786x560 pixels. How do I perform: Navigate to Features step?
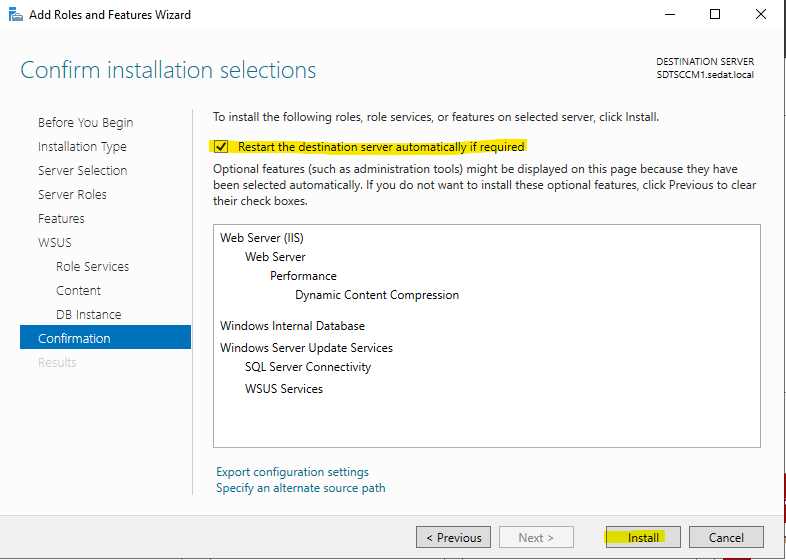coord(61,219)
